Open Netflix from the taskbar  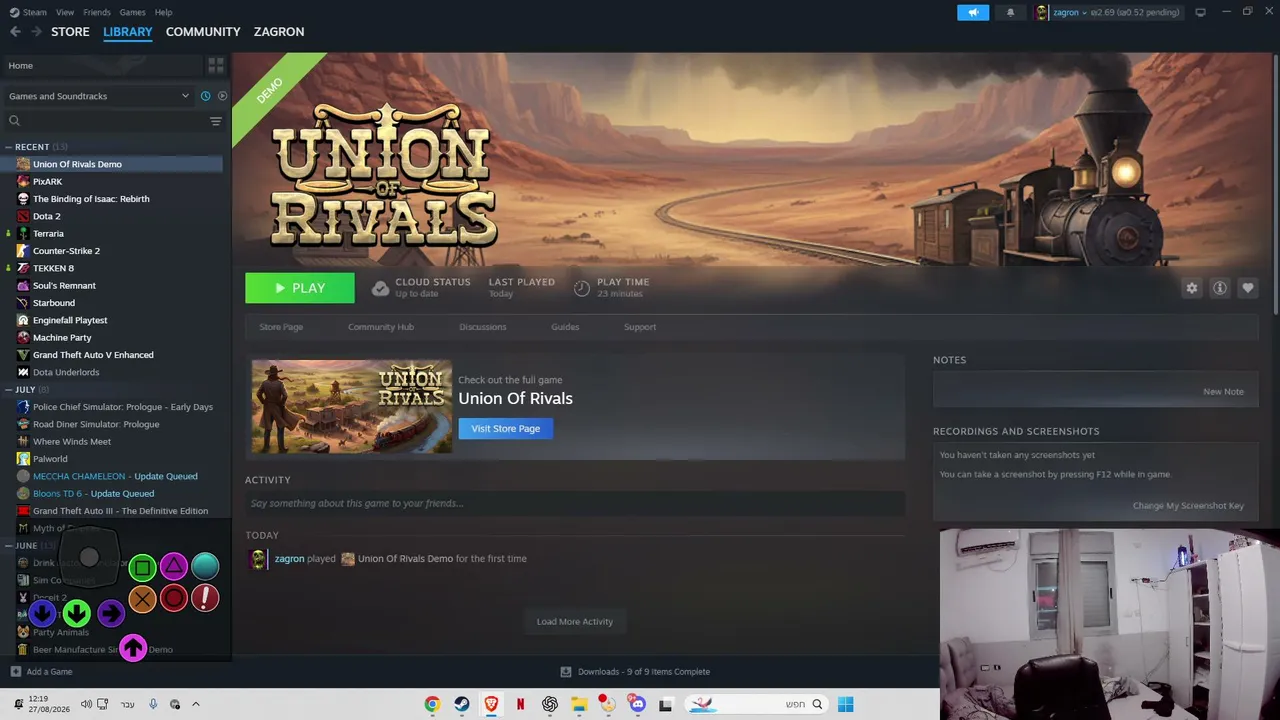[520, 704]
